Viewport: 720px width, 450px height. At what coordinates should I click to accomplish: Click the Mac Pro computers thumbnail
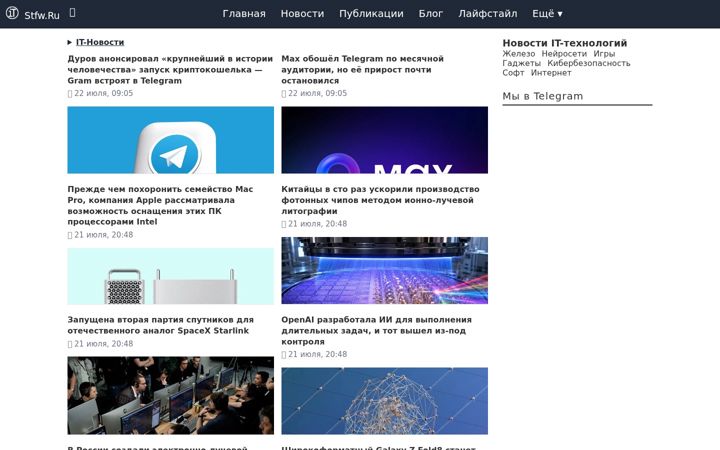(x=170, y=276)
